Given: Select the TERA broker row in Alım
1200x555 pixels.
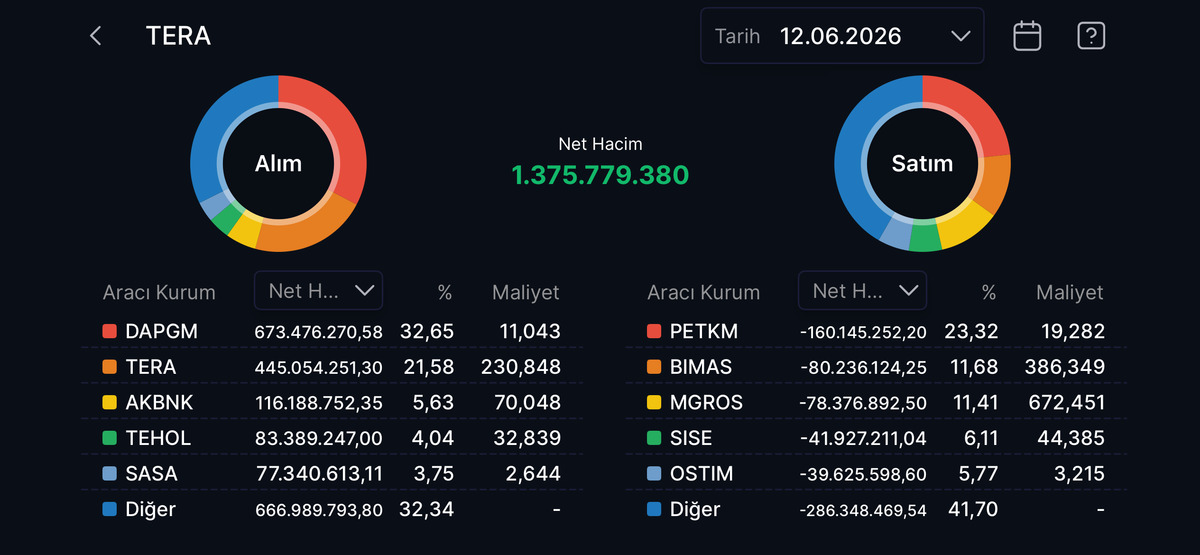Looking at the screenshot, I should coord(332,367).
